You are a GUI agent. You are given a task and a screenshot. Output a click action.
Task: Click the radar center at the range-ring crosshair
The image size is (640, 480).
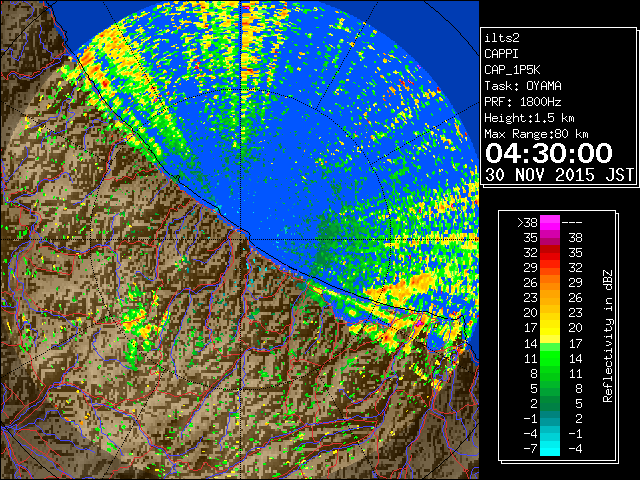click(x=241, y=239)
